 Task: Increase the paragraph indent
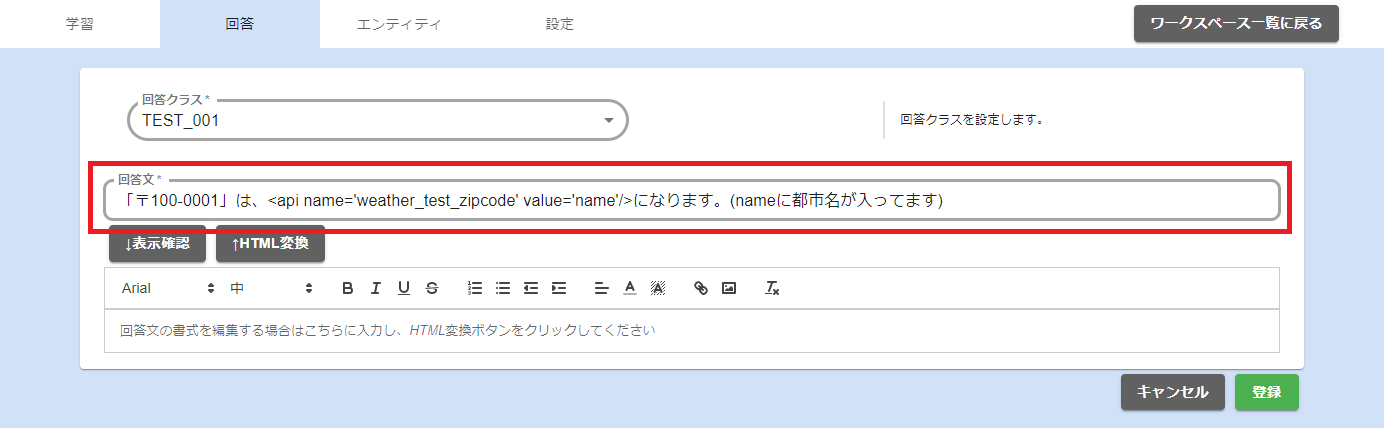pyautogui.click(x=559, y=288)
